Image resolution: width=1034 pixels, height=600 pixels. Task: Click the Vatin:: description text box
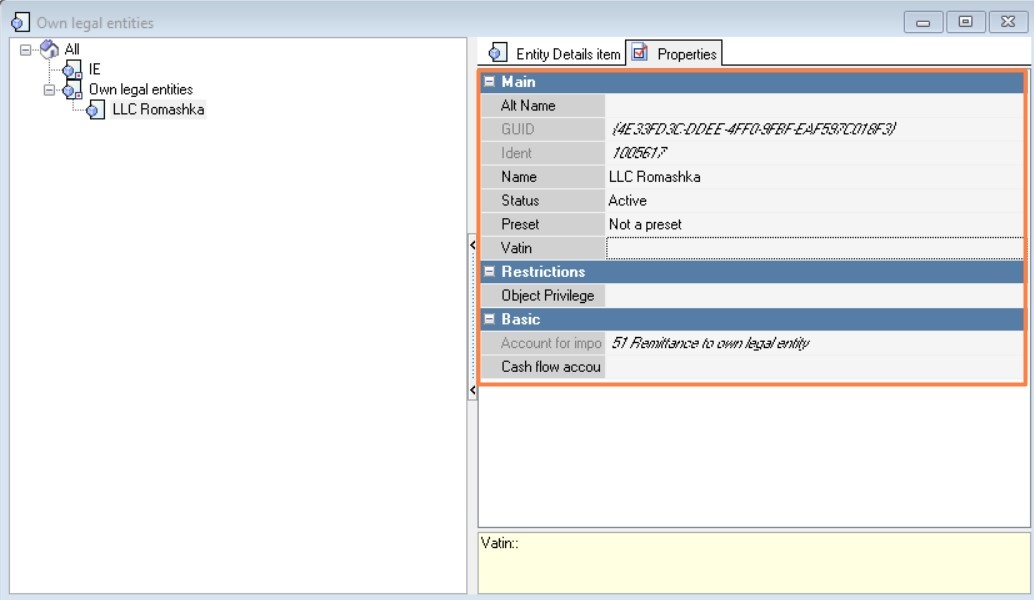pos(754,563)
